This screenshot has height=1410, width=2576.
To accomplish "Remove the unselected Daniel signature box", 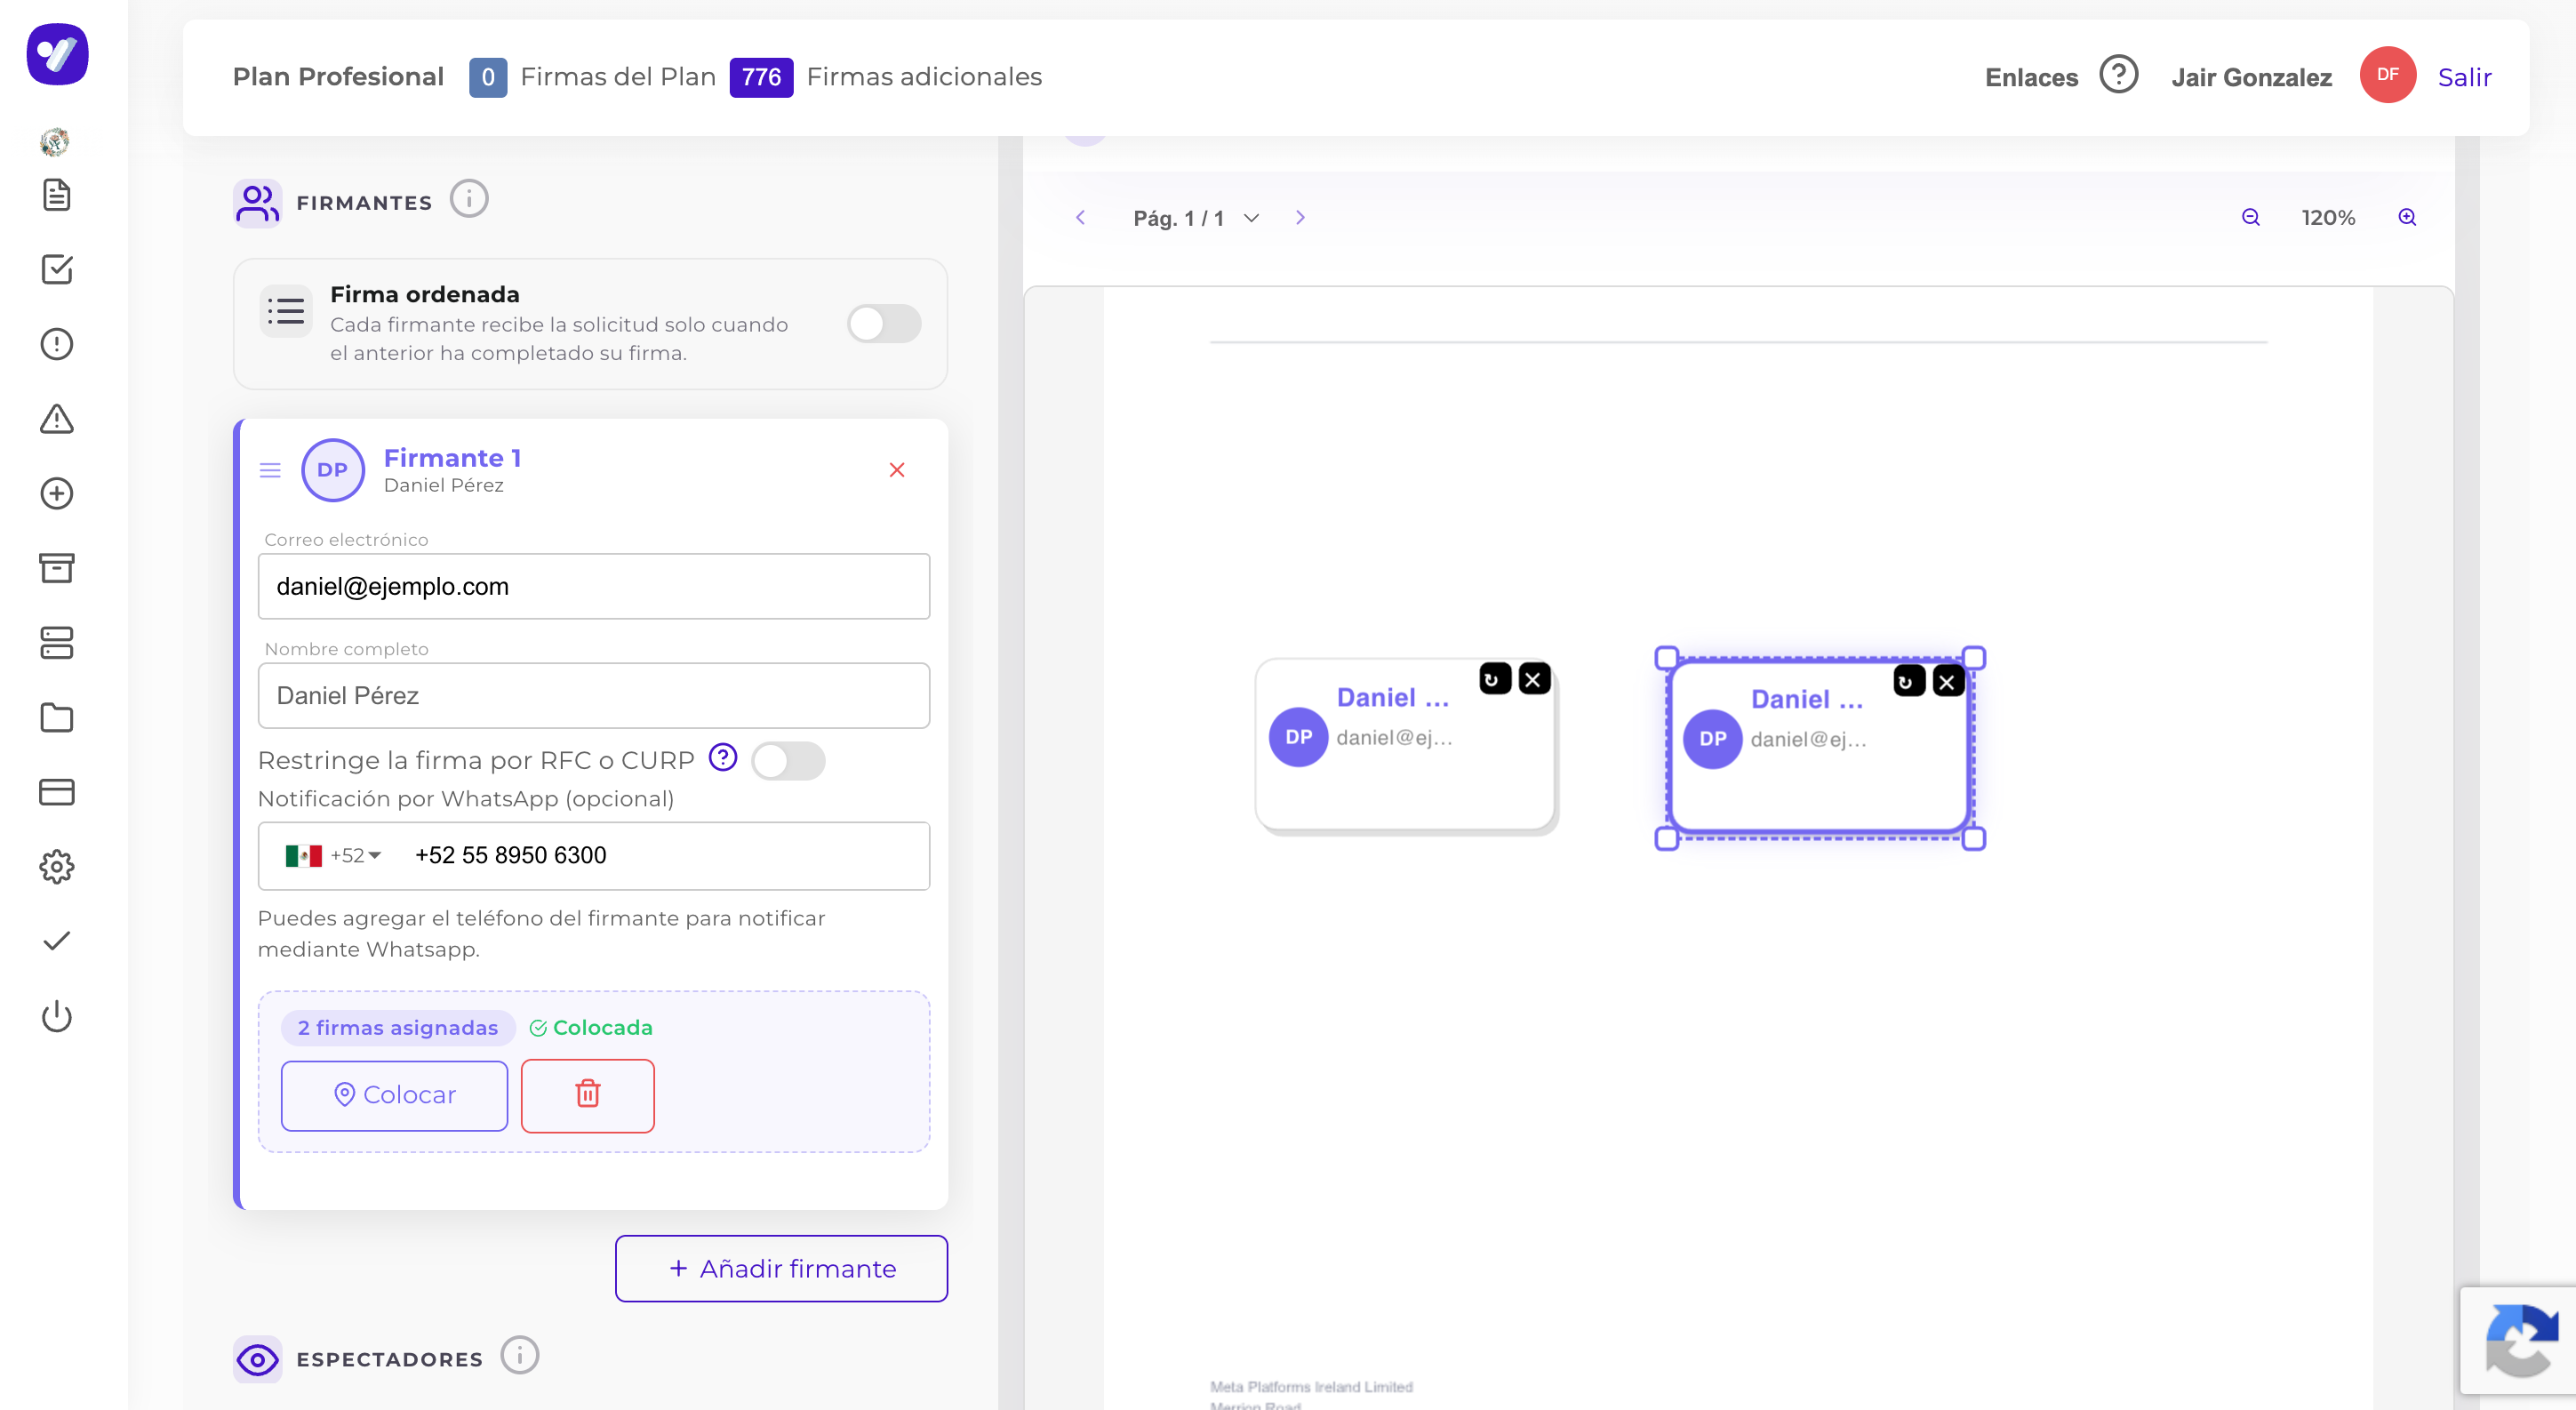I will pyautogui.click(x=1534, y=680).
